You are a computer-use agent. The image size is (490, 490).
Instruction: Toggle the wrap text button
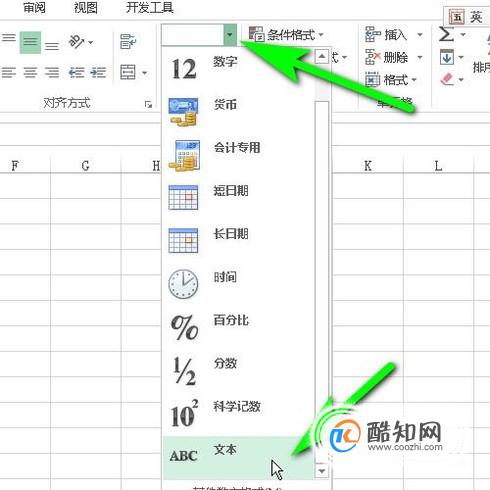tap(128, 41)
